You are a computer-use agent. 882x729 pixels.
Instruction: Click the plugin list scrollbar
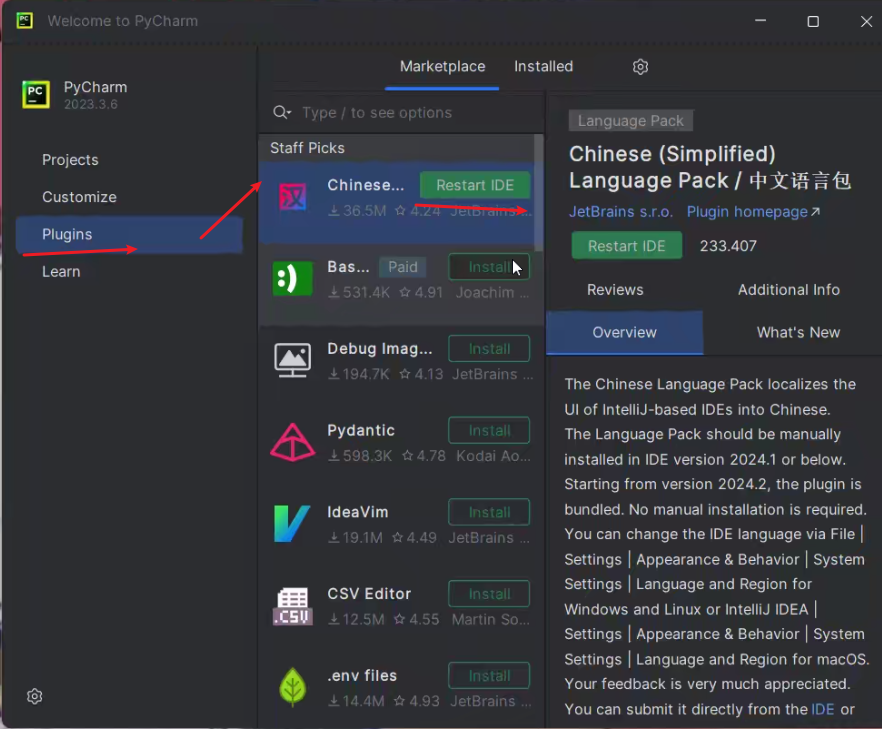[538, 193]
